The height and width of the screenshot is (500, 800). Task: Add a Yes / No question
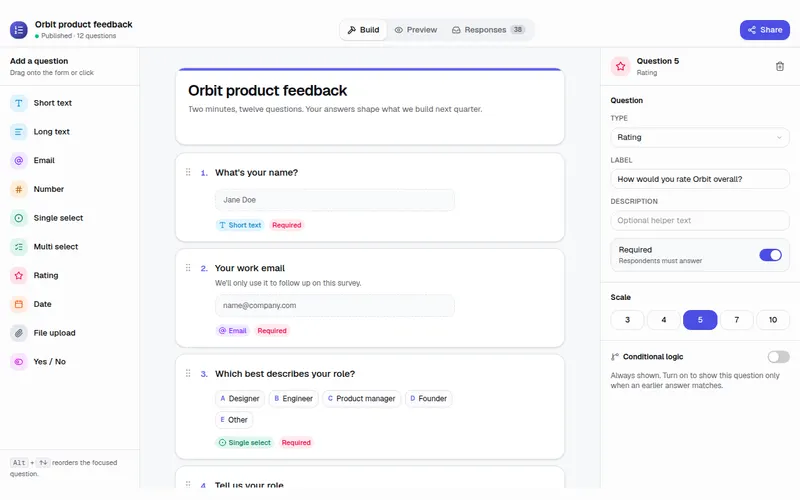(x=69, y=362)
